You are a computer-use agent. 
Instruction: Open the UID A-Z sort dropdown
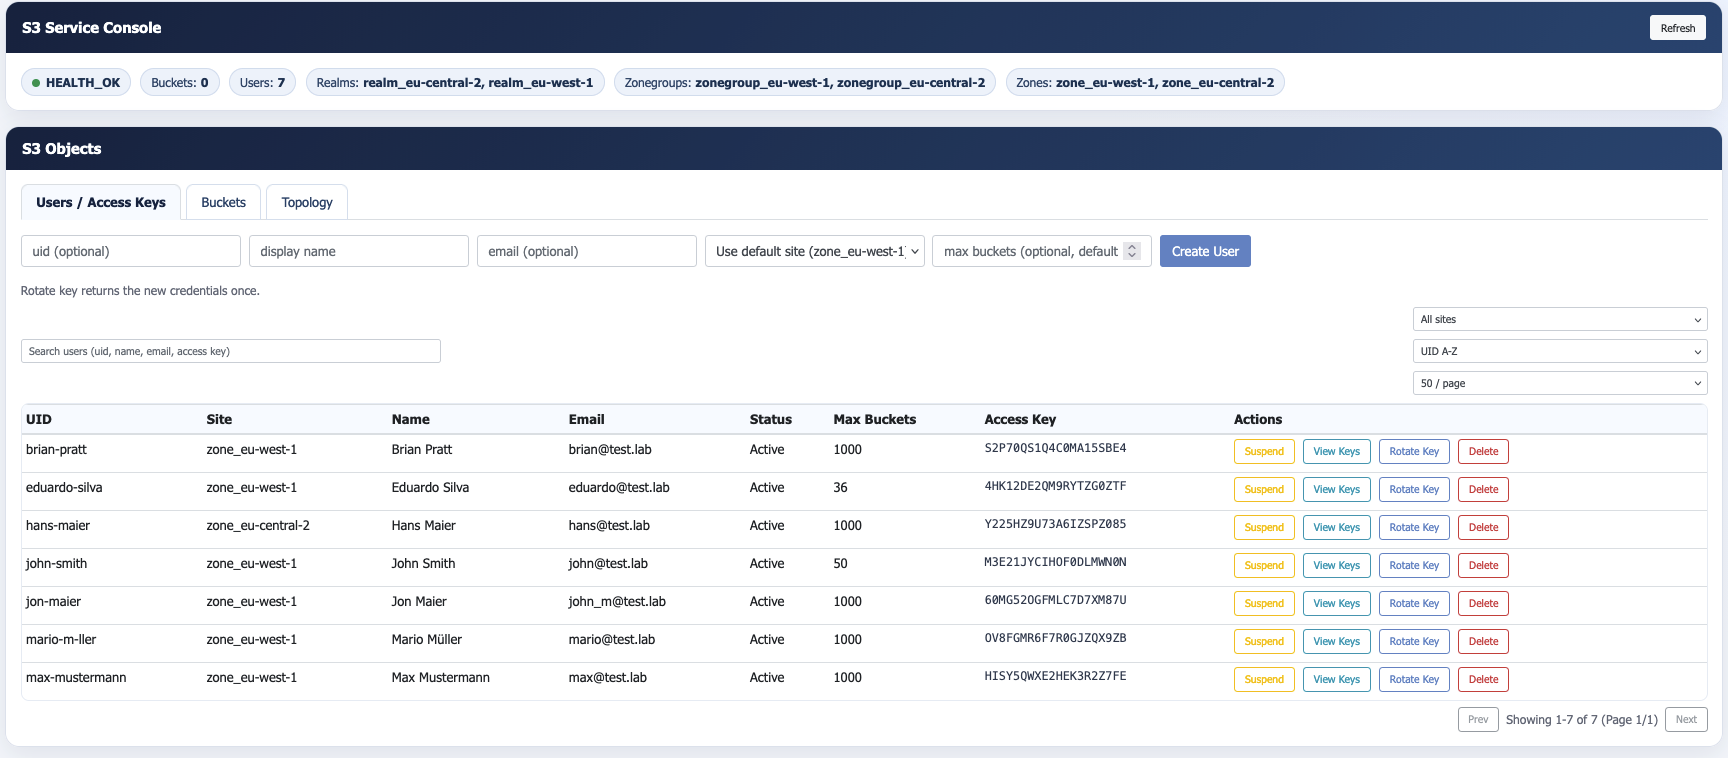coord(1559,351)
